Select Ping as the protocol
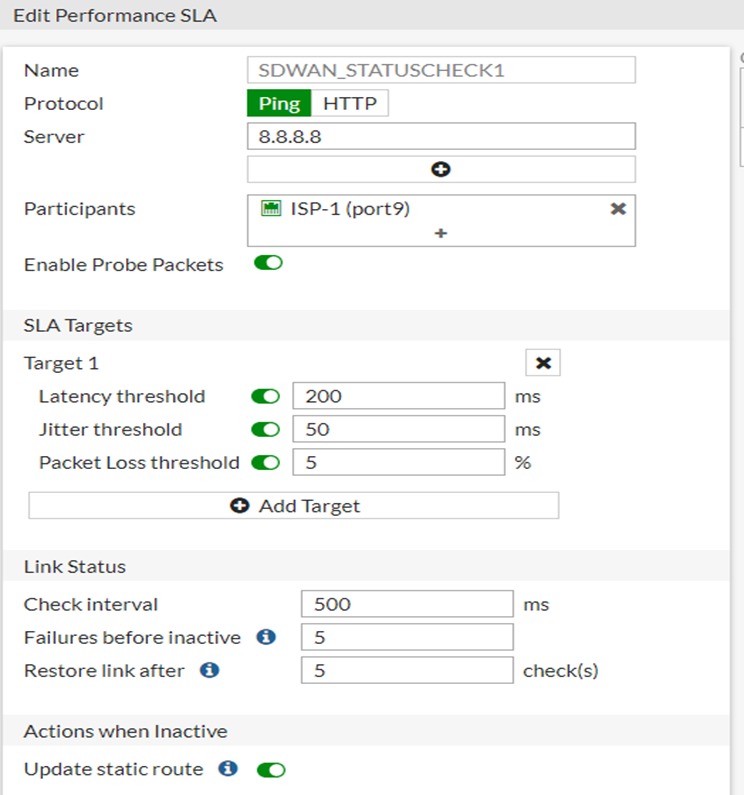 pos(279,103)
